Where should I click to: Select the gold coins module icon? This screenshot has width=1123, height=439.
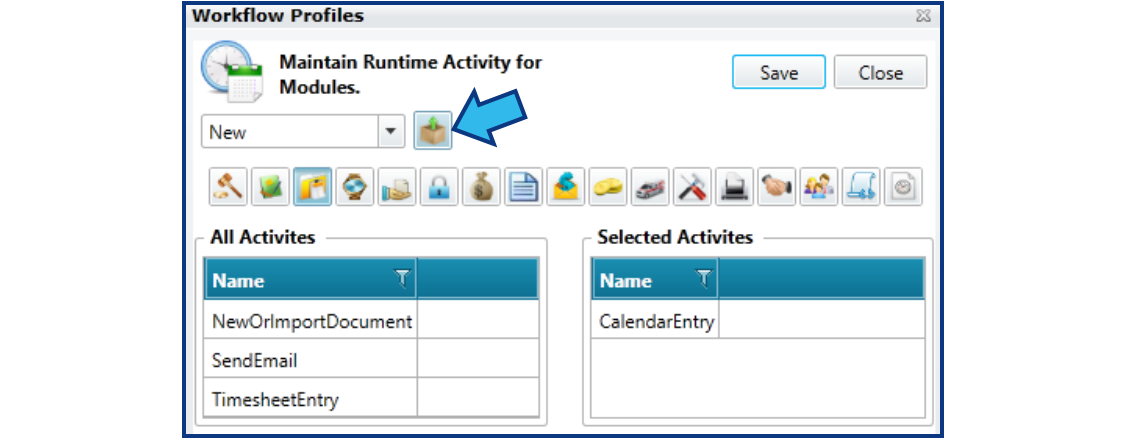point(608,187)
